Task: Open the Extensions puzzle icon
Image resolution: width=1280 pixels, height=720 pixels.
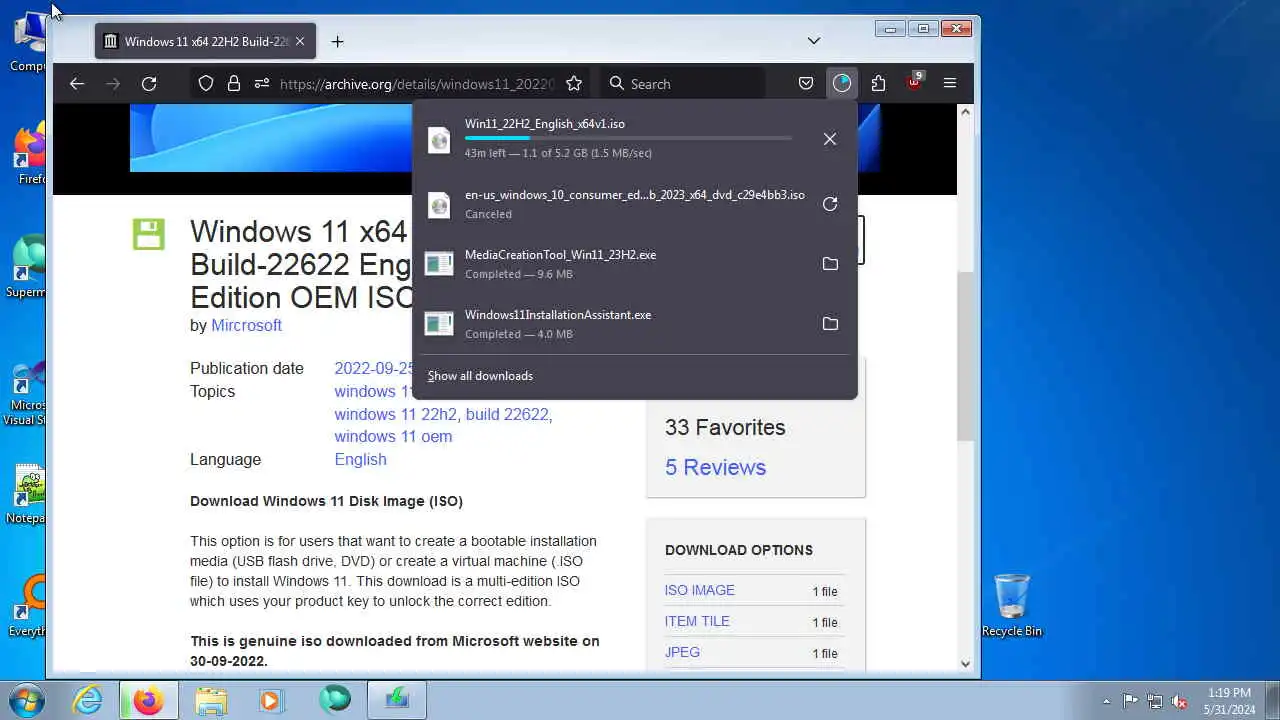Action: coord(878,84)
